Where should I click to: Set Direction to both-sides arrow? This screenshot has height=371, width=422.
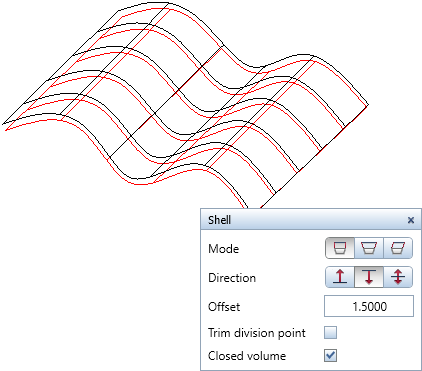coord(398,277)
